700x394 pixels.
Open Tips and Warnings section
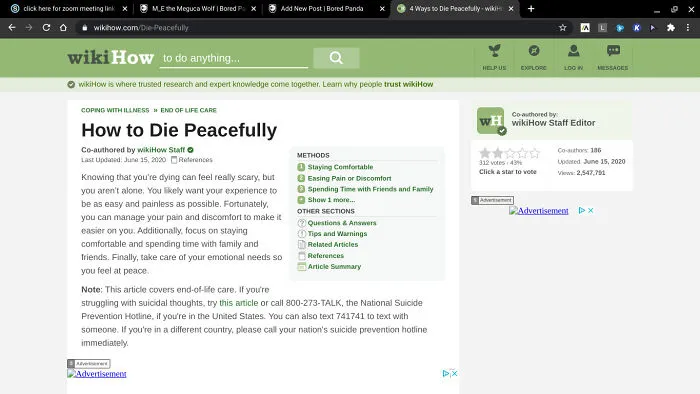pyautogui.click(x=337, y=234)
